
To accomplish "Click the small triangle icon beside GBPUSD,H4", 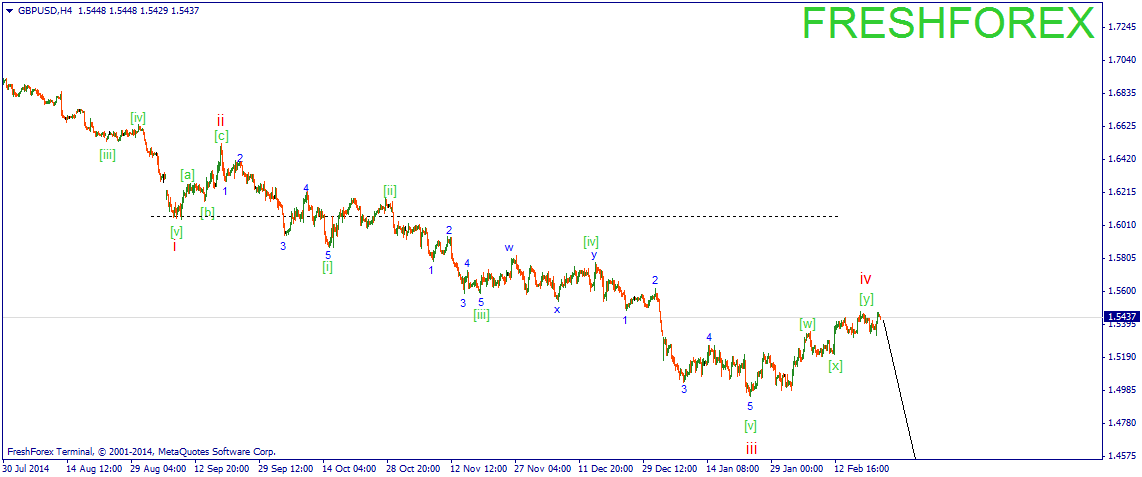I will pos(9,10).
